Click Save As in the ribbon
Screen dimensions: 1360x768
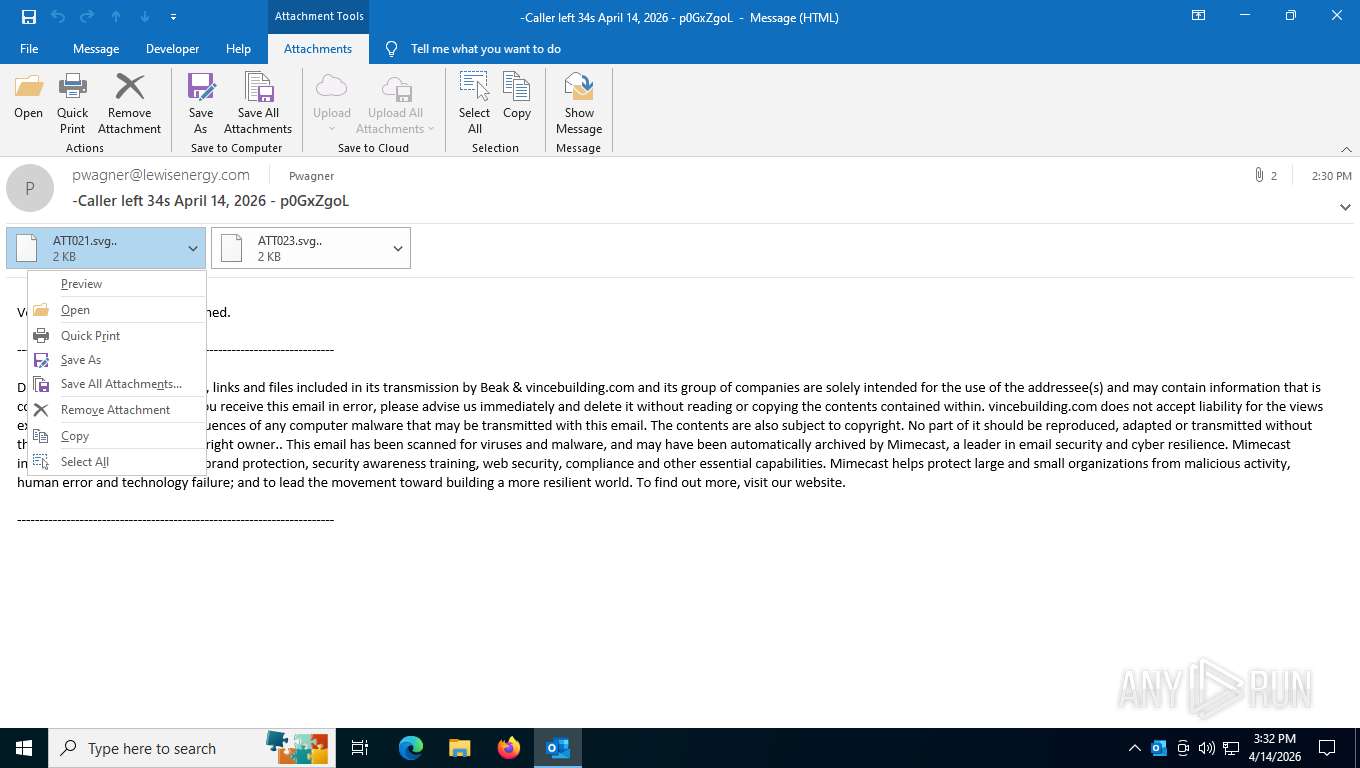tap(201, 103)
